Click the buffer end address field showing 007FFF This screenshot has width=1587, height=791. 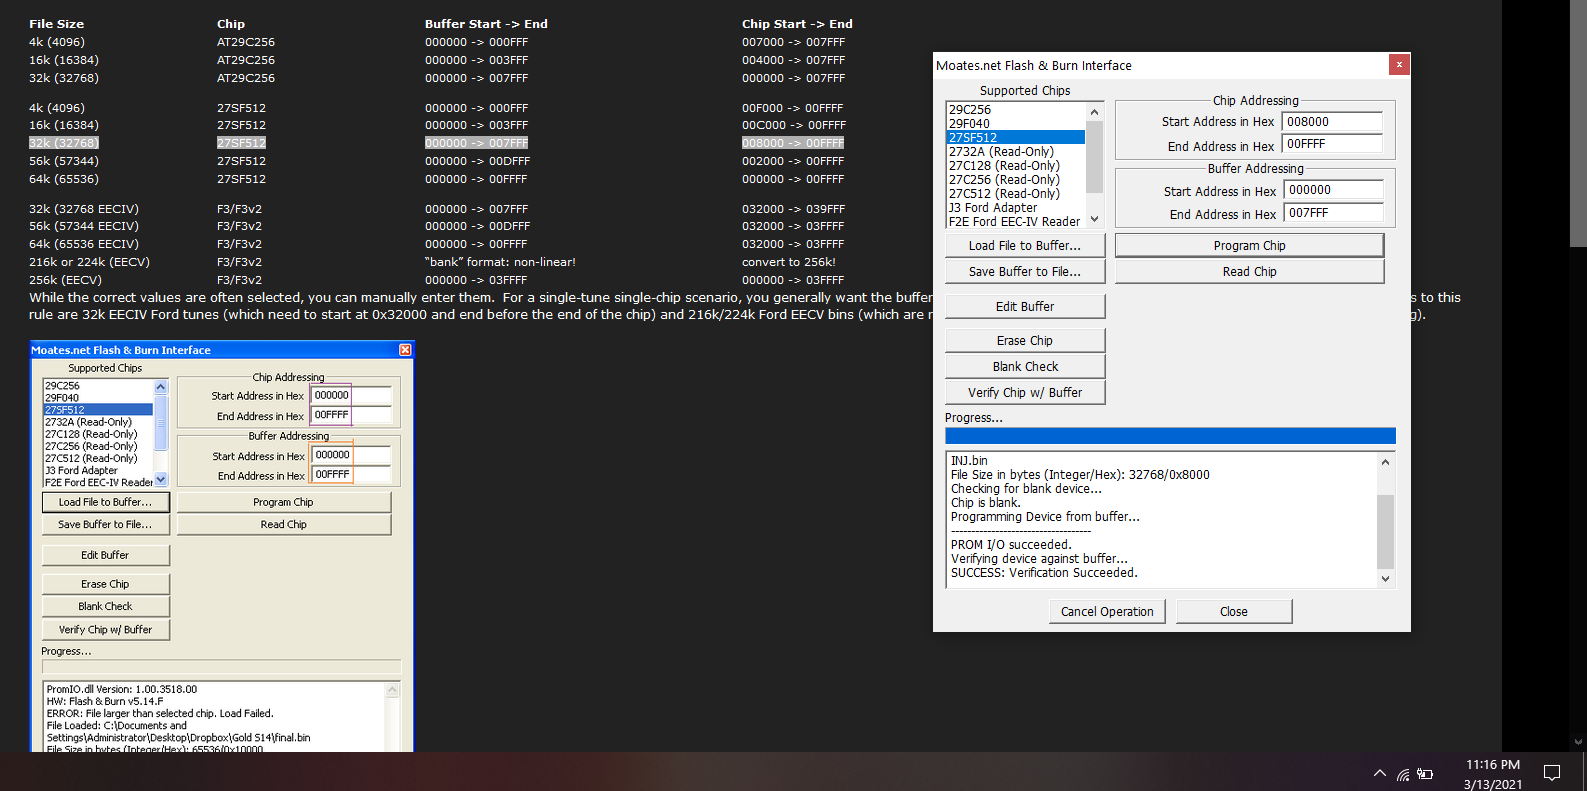tap(1333, 213)
